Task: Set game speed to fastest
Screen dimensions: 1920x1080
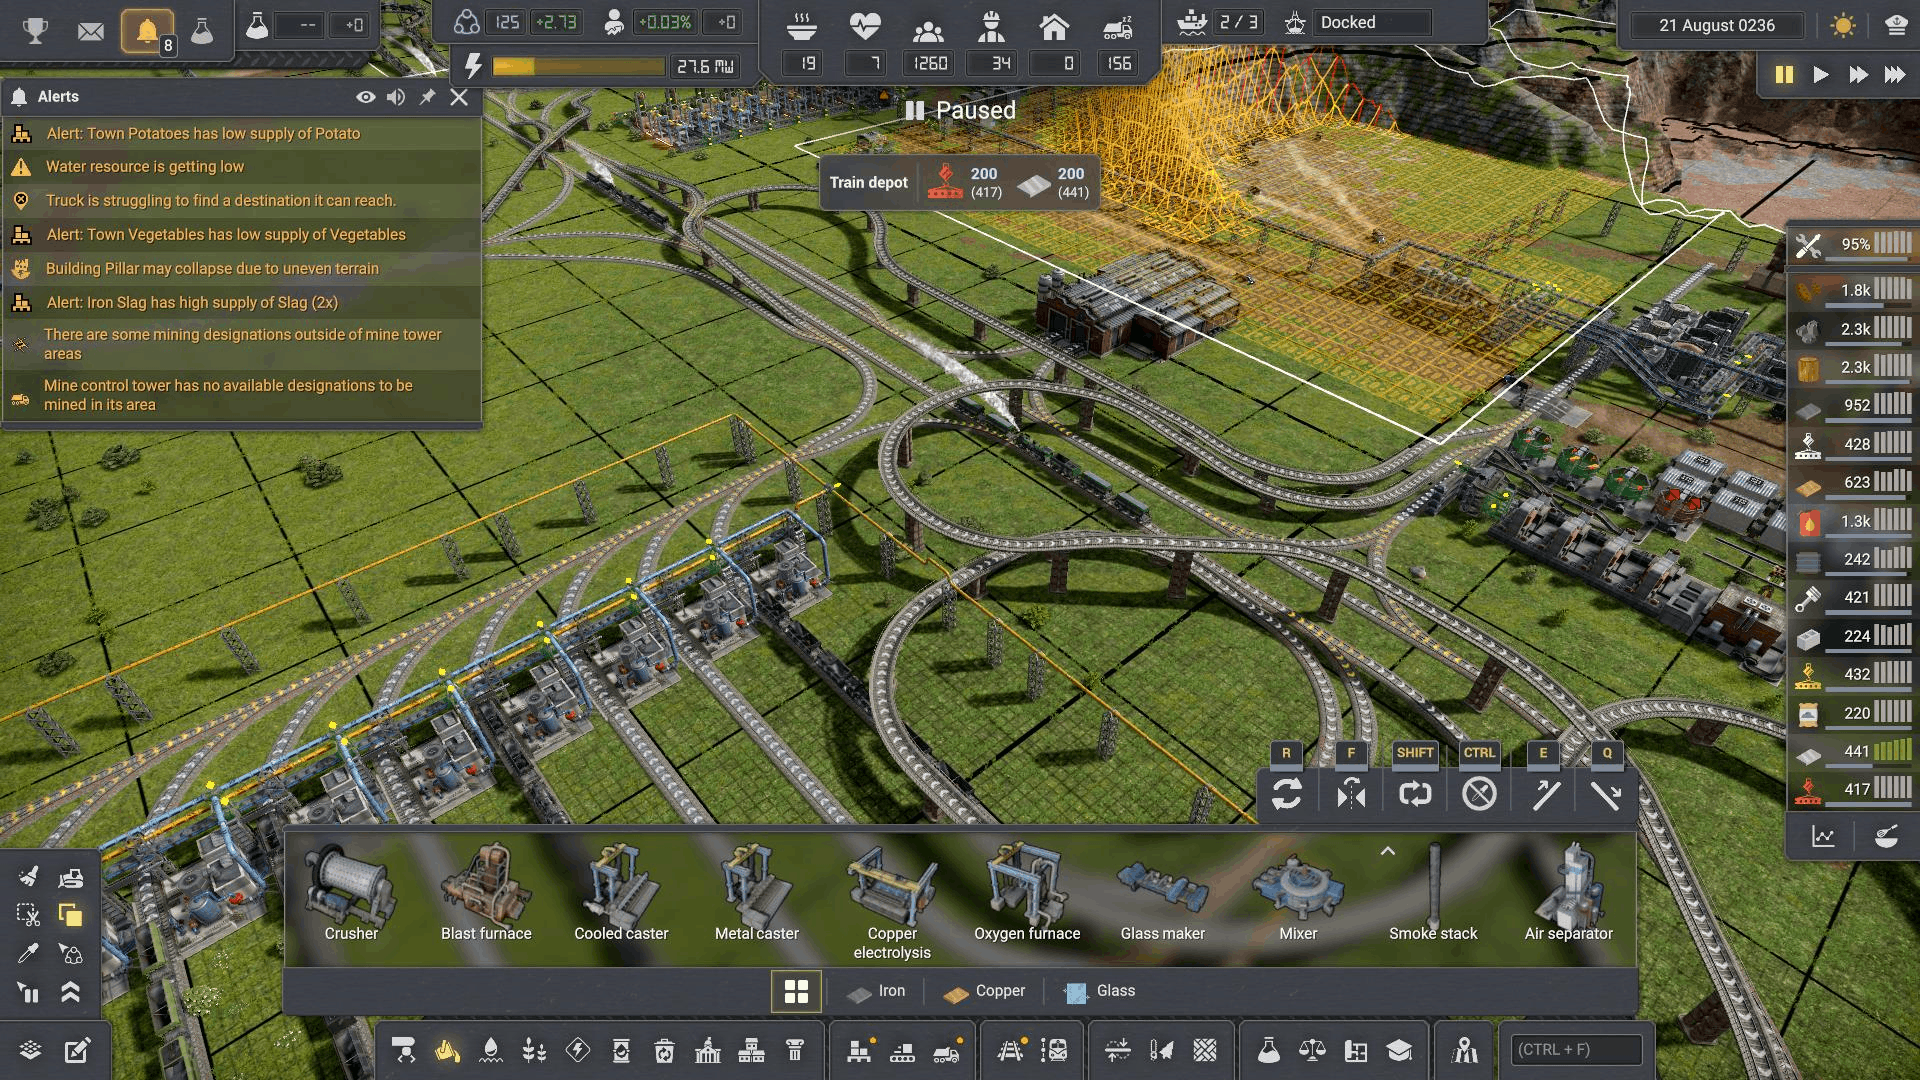Action: (1894, 75)
